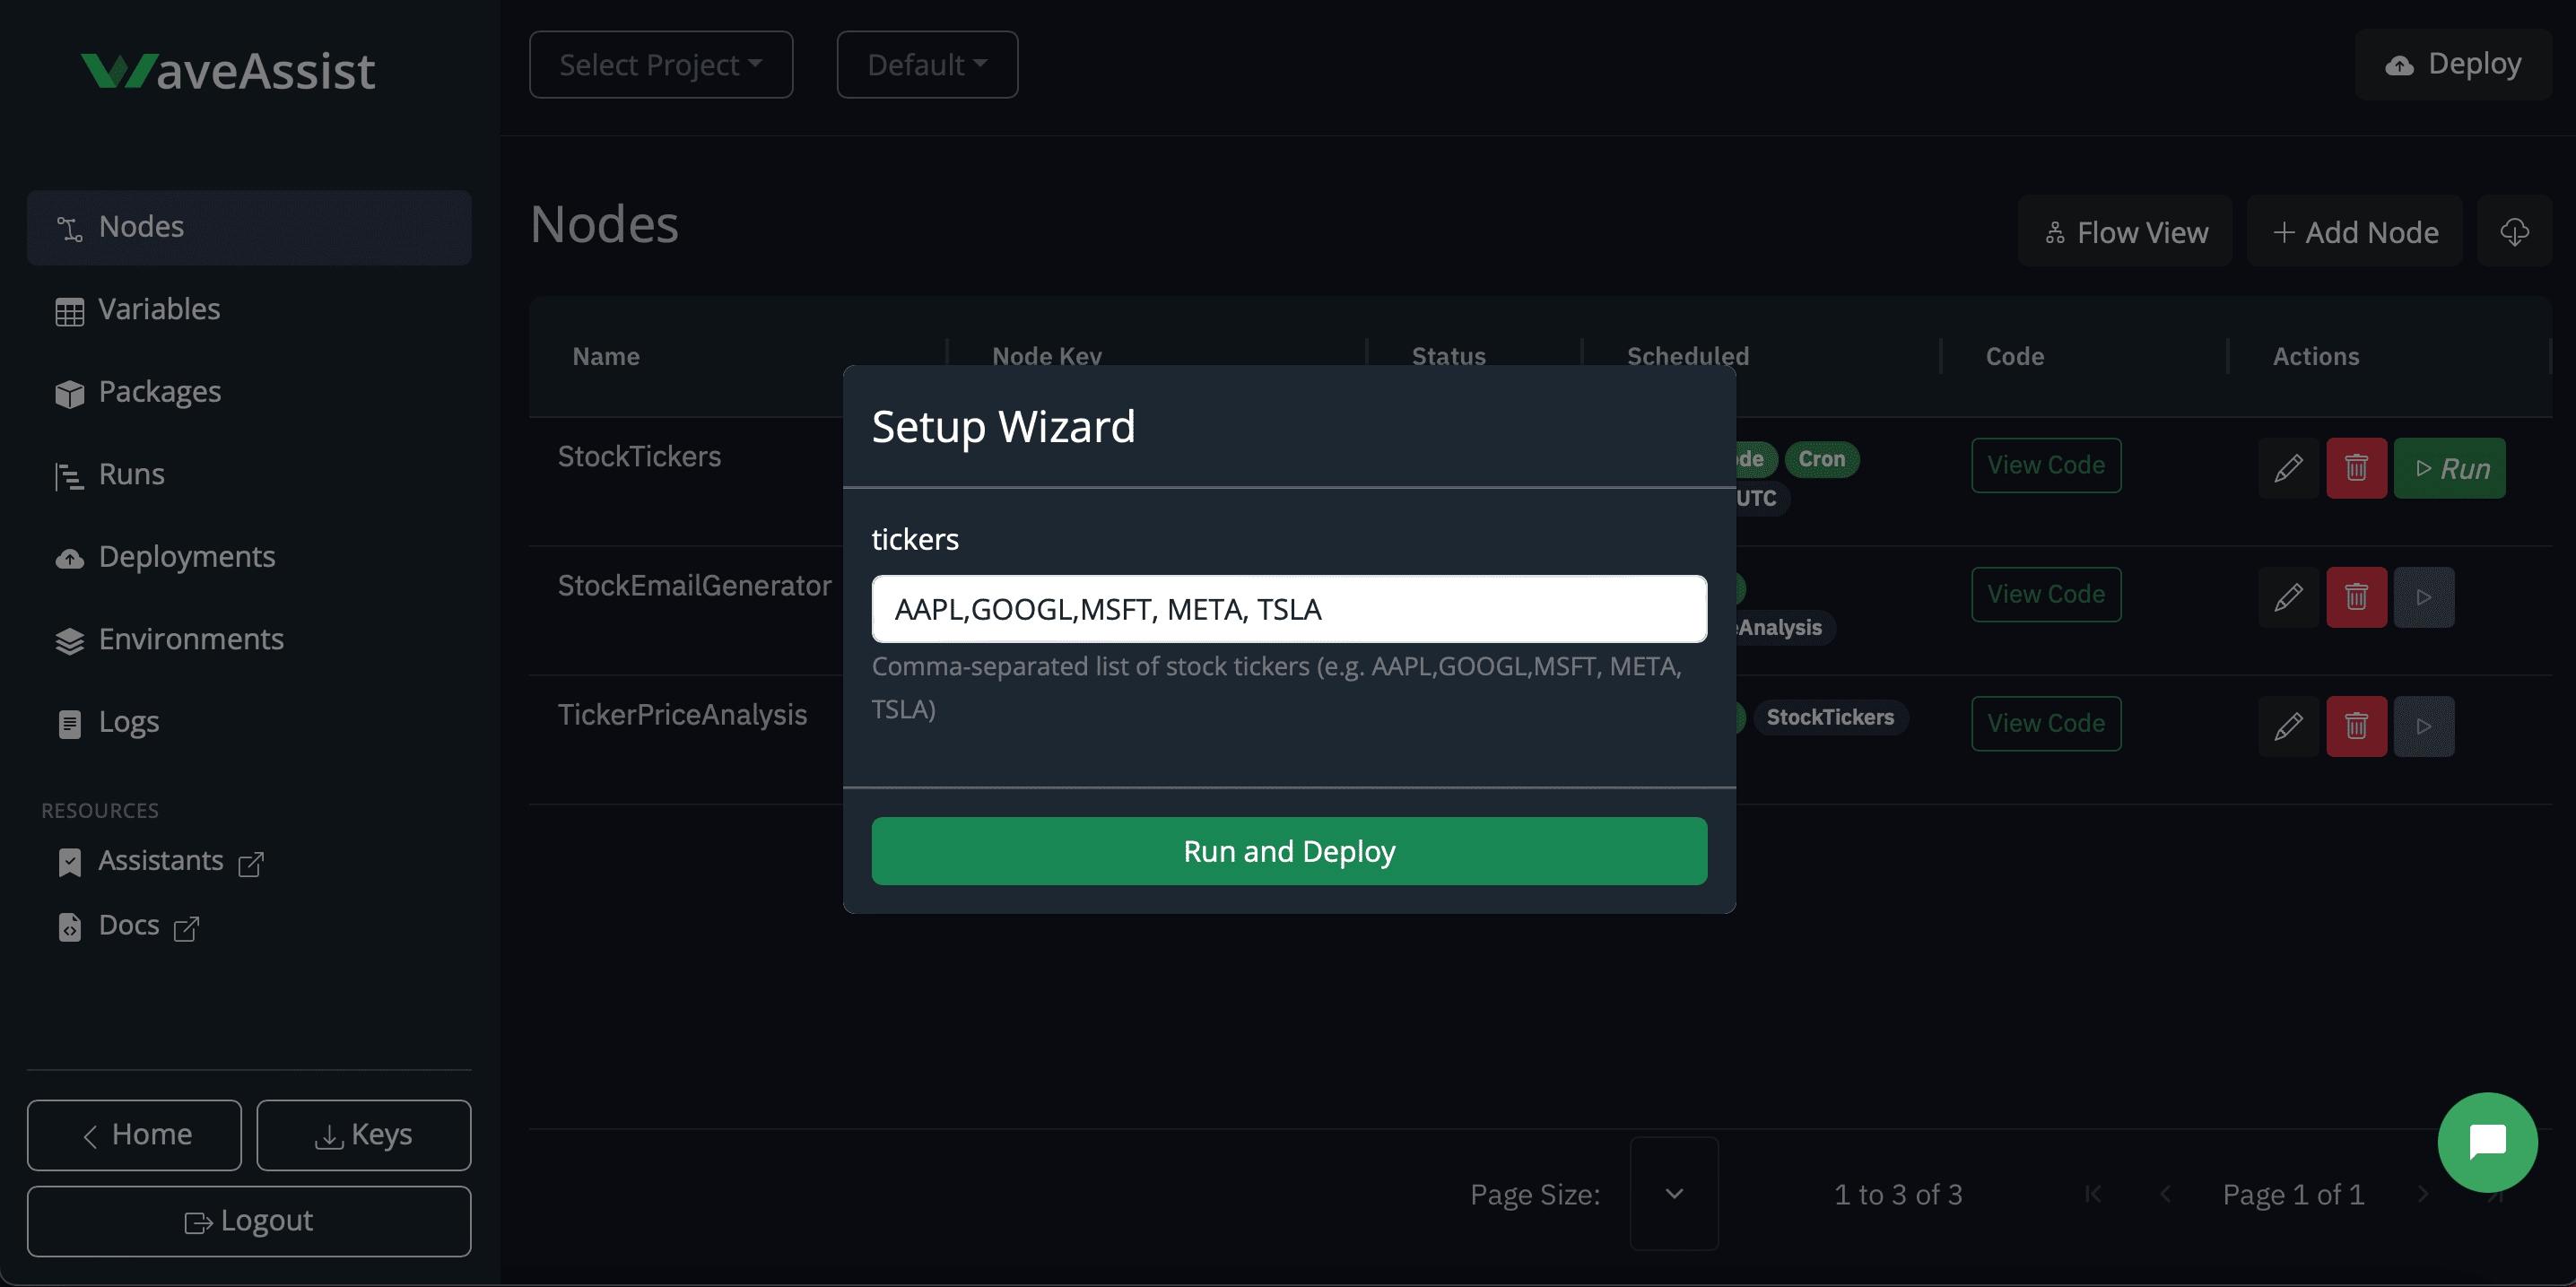View Code for the TickerPriceAnalysis node
This screenshot has height=1287, width=2576.
(2046, 724)
